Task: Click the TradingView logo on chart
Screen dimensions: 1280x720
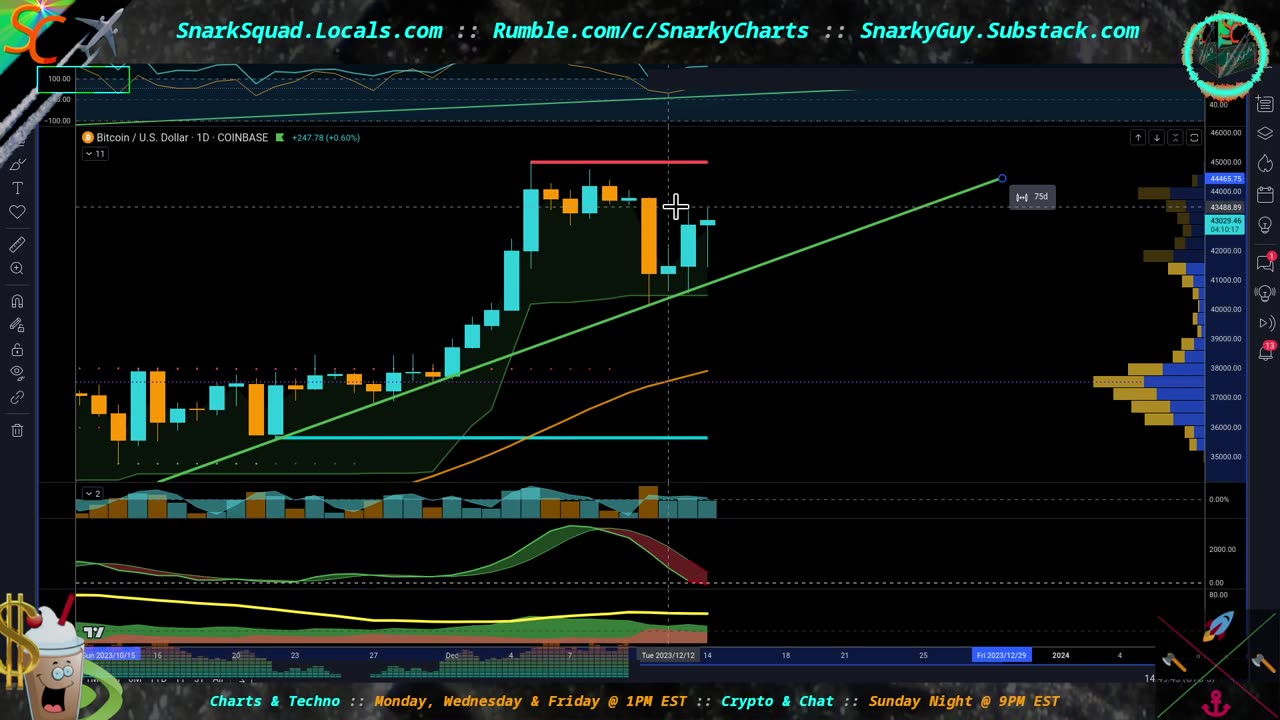Action: click(x=94, y=631)
